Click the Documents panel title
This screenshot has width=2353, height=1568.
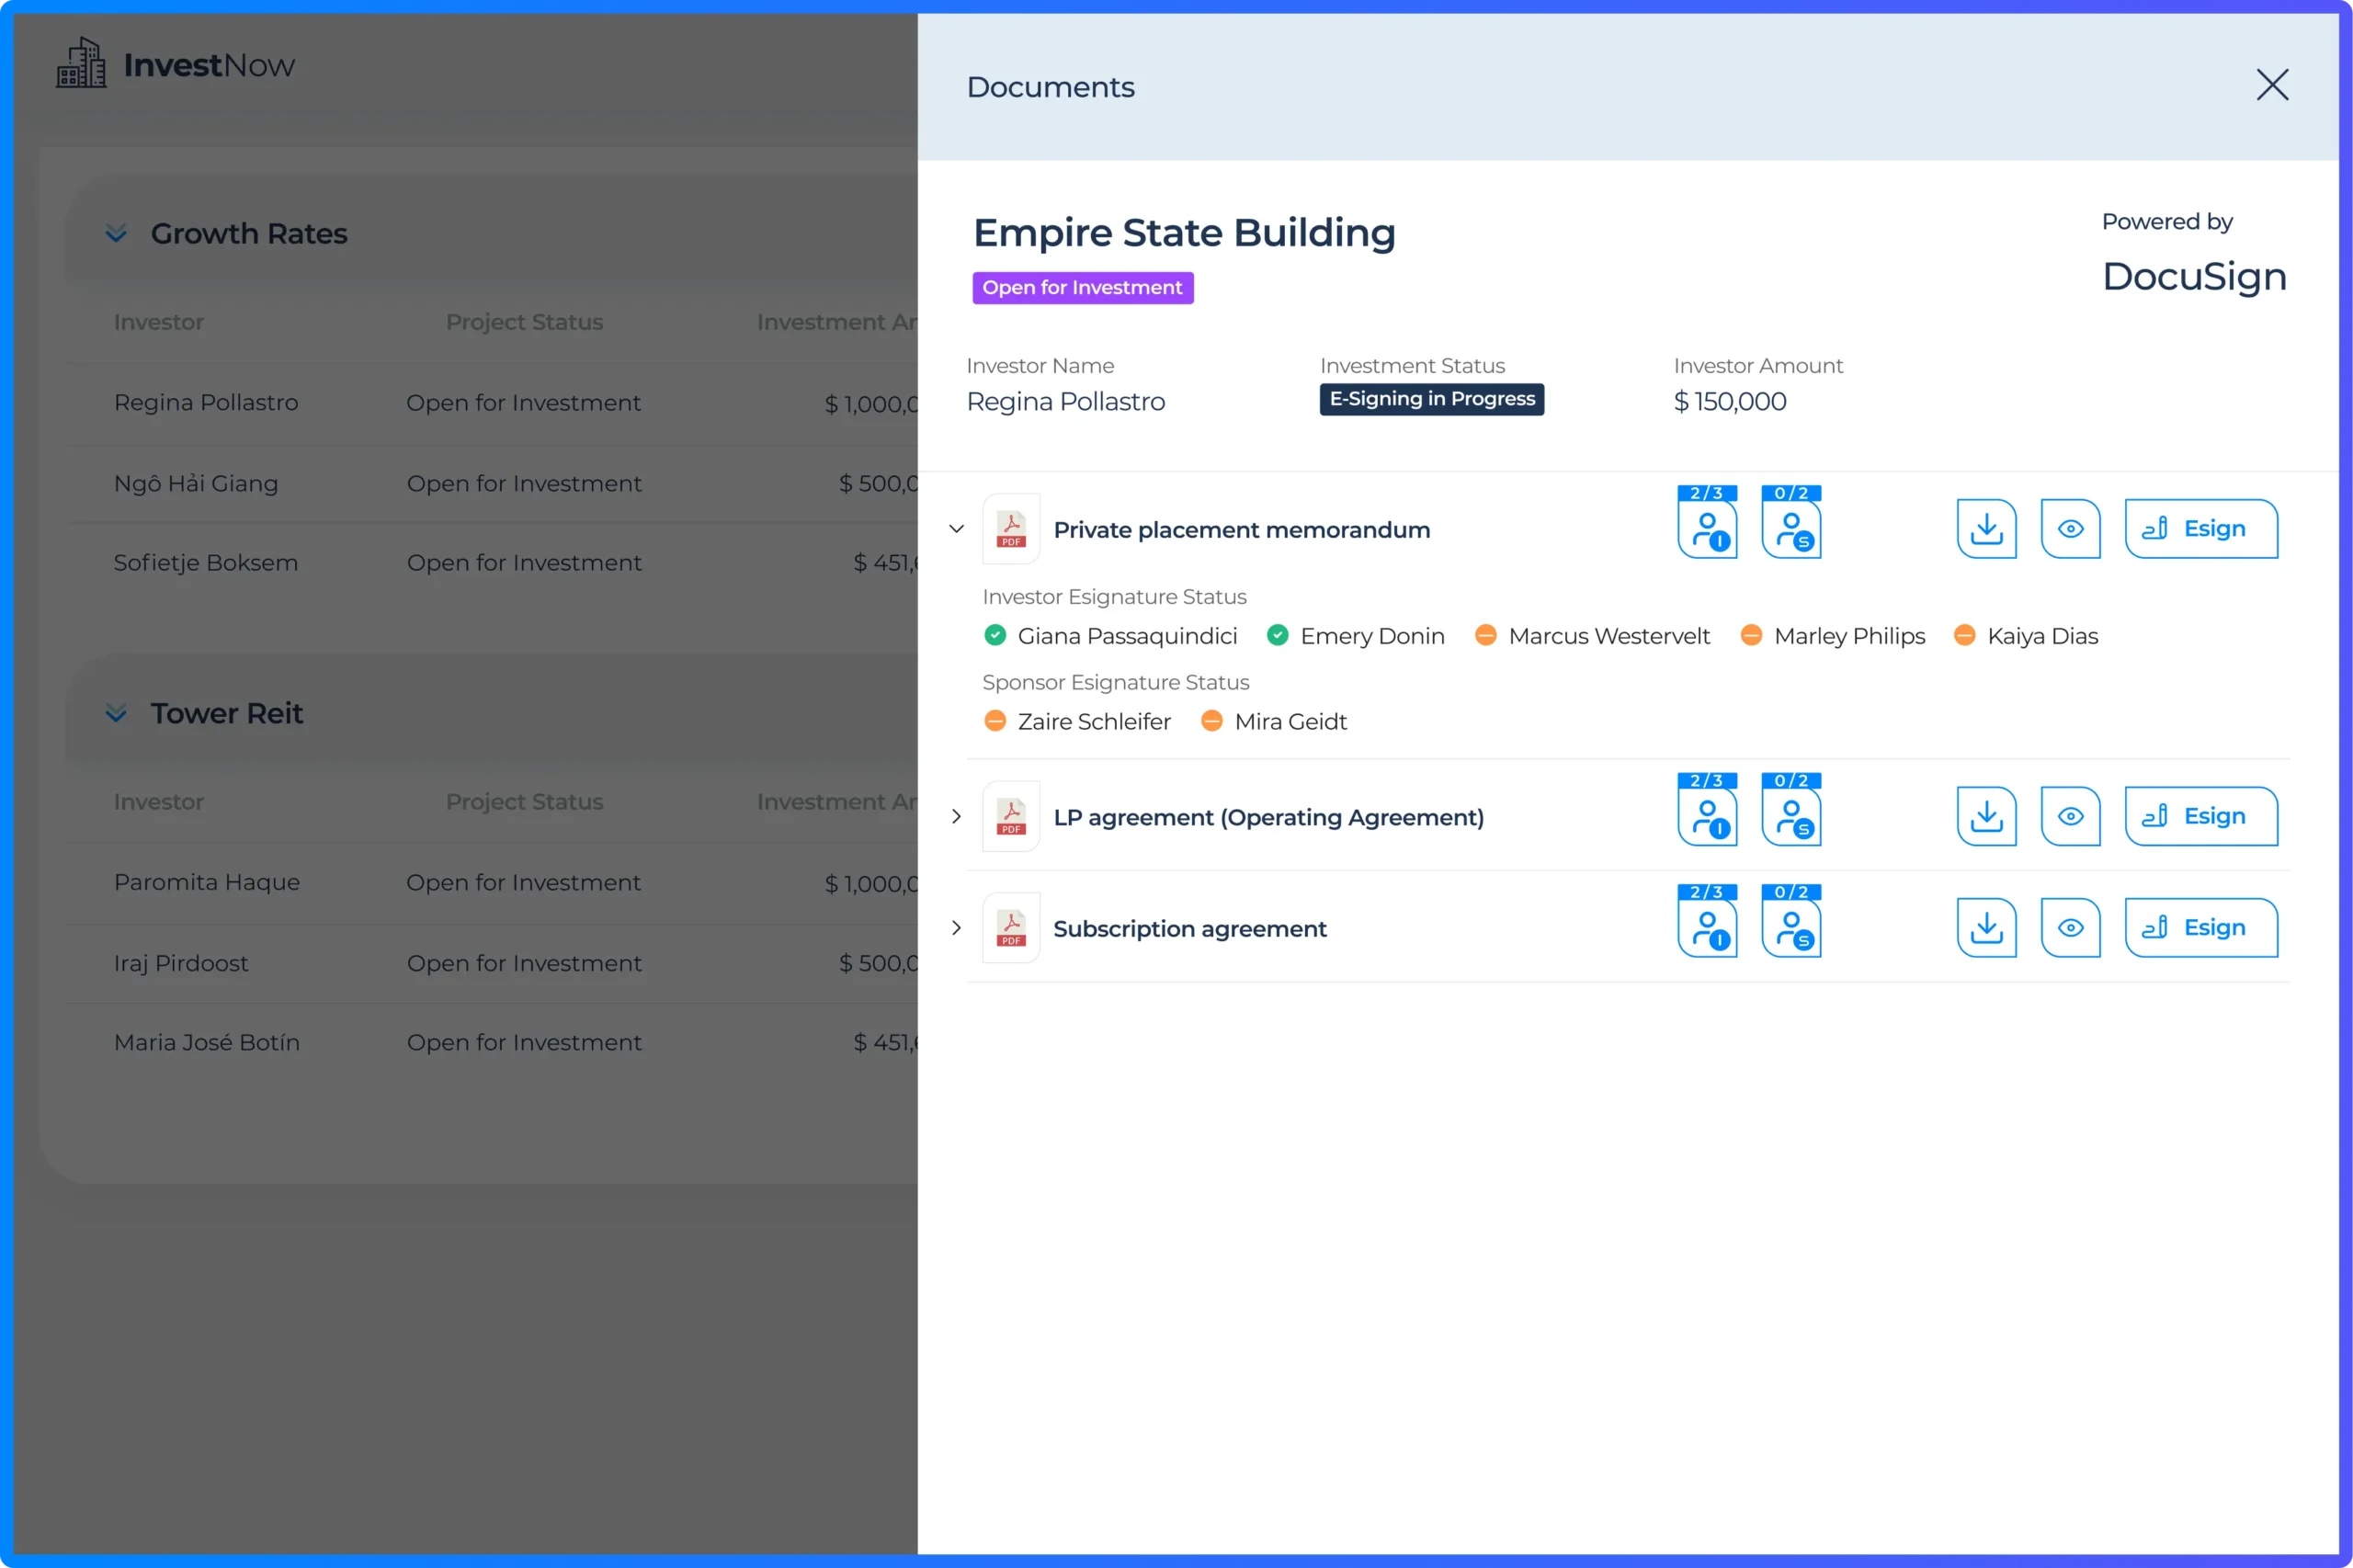click(1050, 87)
